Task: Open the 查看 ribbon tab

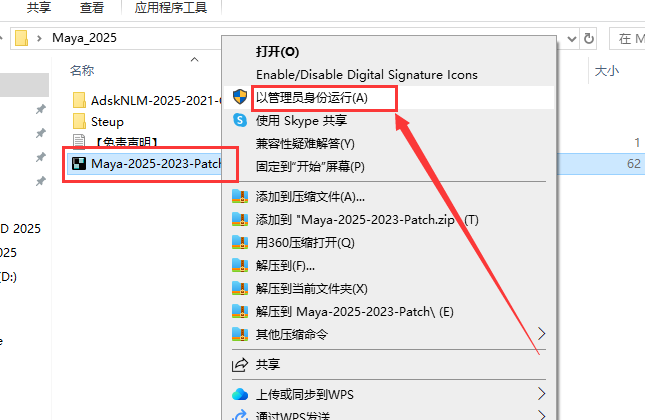Action: point(92,7)
